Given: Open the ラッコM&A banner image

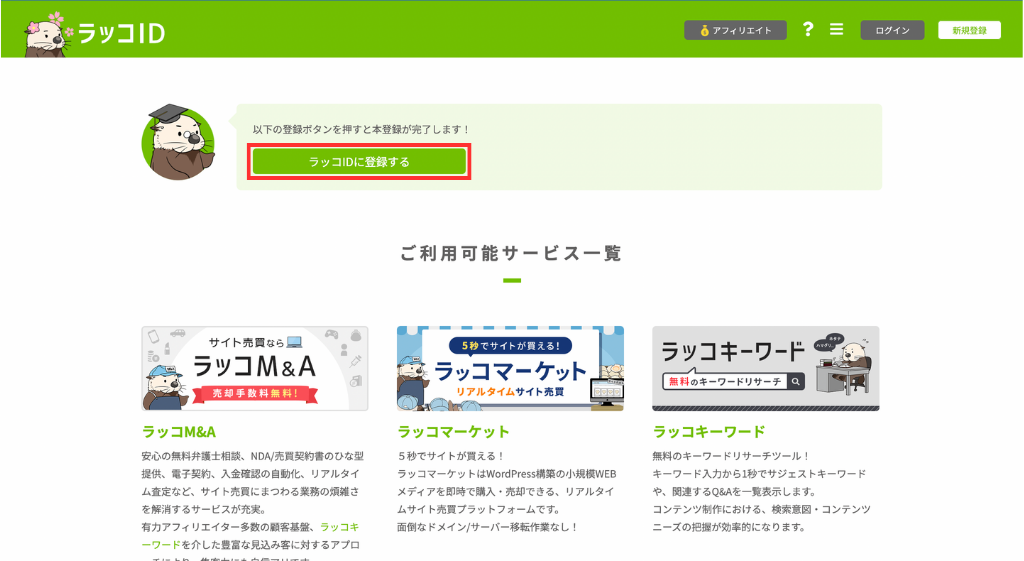Looking at the screenshot, I should point(255,368).
